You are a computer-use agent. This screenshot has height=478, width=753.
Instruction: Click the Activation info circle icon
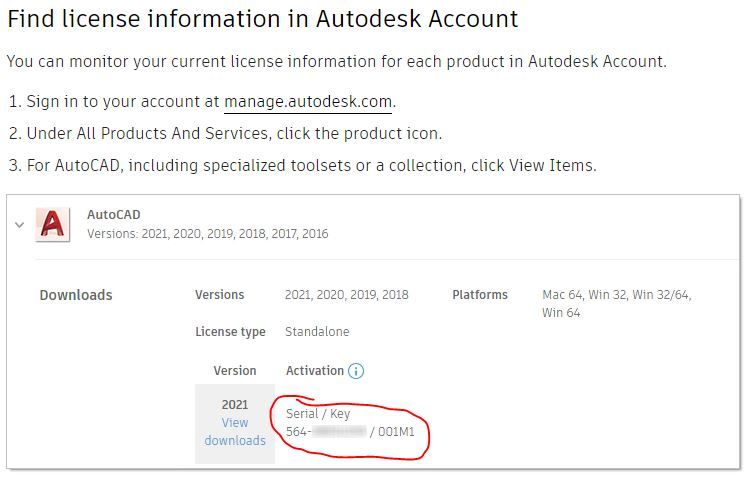[x=356, y=371]
